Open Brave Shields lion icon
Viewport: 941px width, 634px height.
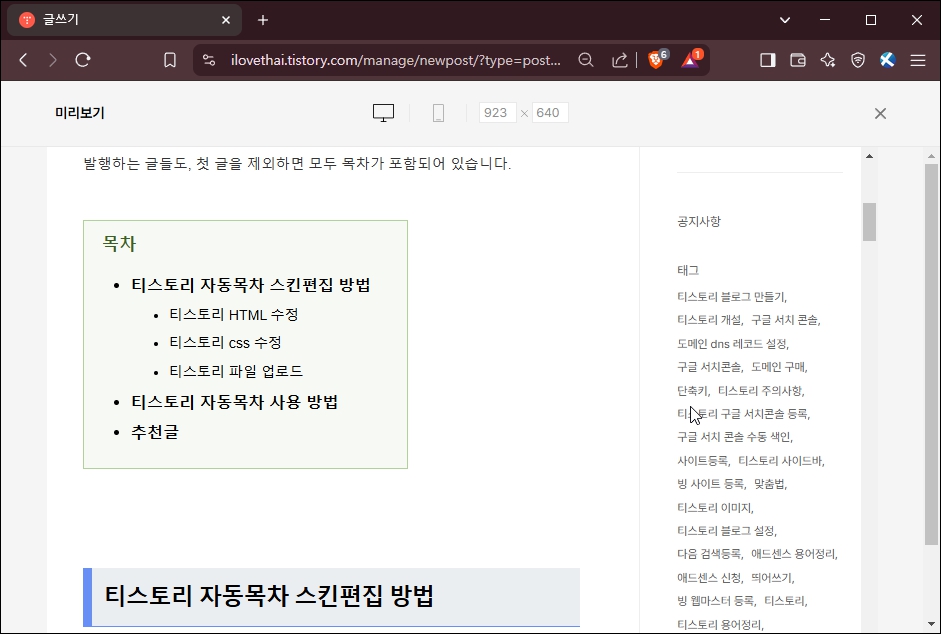click(x=657, y=59)
